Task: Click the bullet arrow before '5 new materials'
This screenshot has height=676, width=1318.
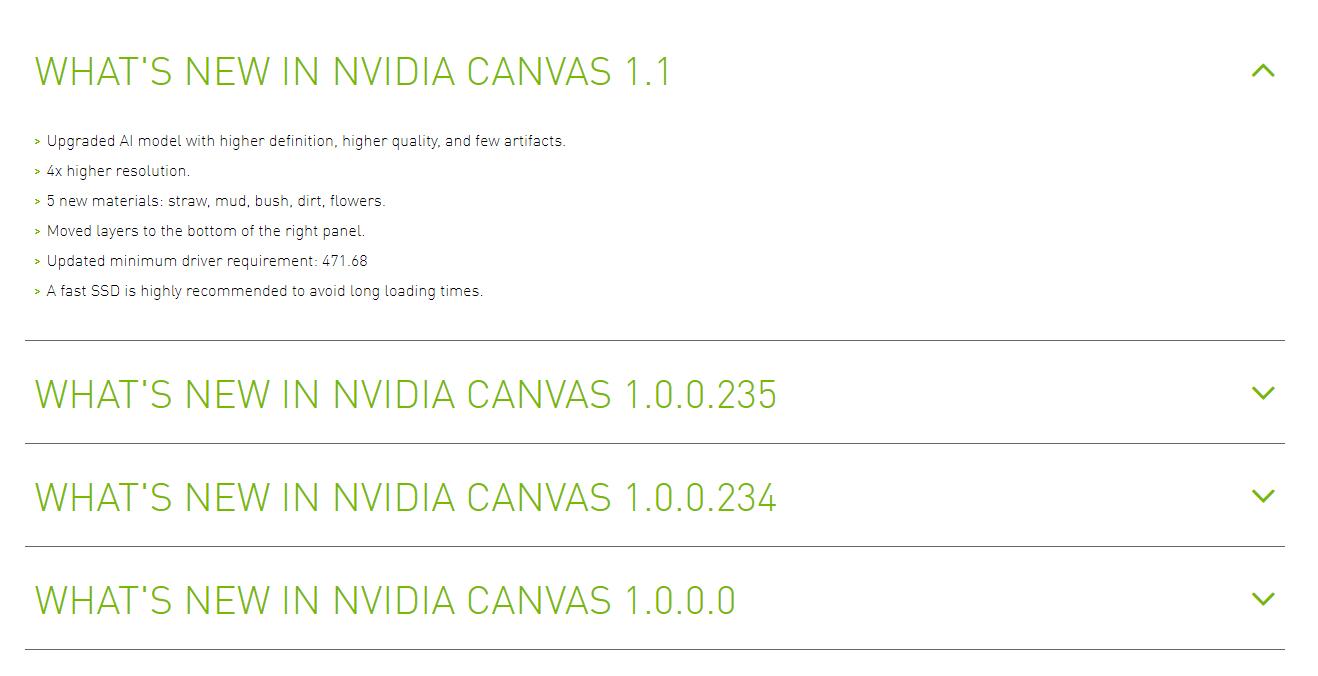Action: tap(38, 202)
